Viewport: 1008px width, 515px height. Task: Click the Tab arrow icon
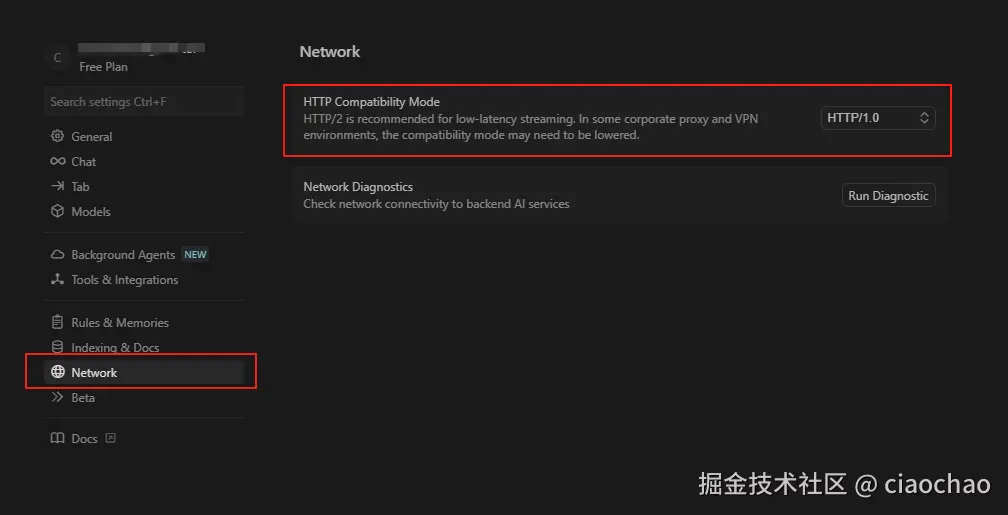coord(57,186)
